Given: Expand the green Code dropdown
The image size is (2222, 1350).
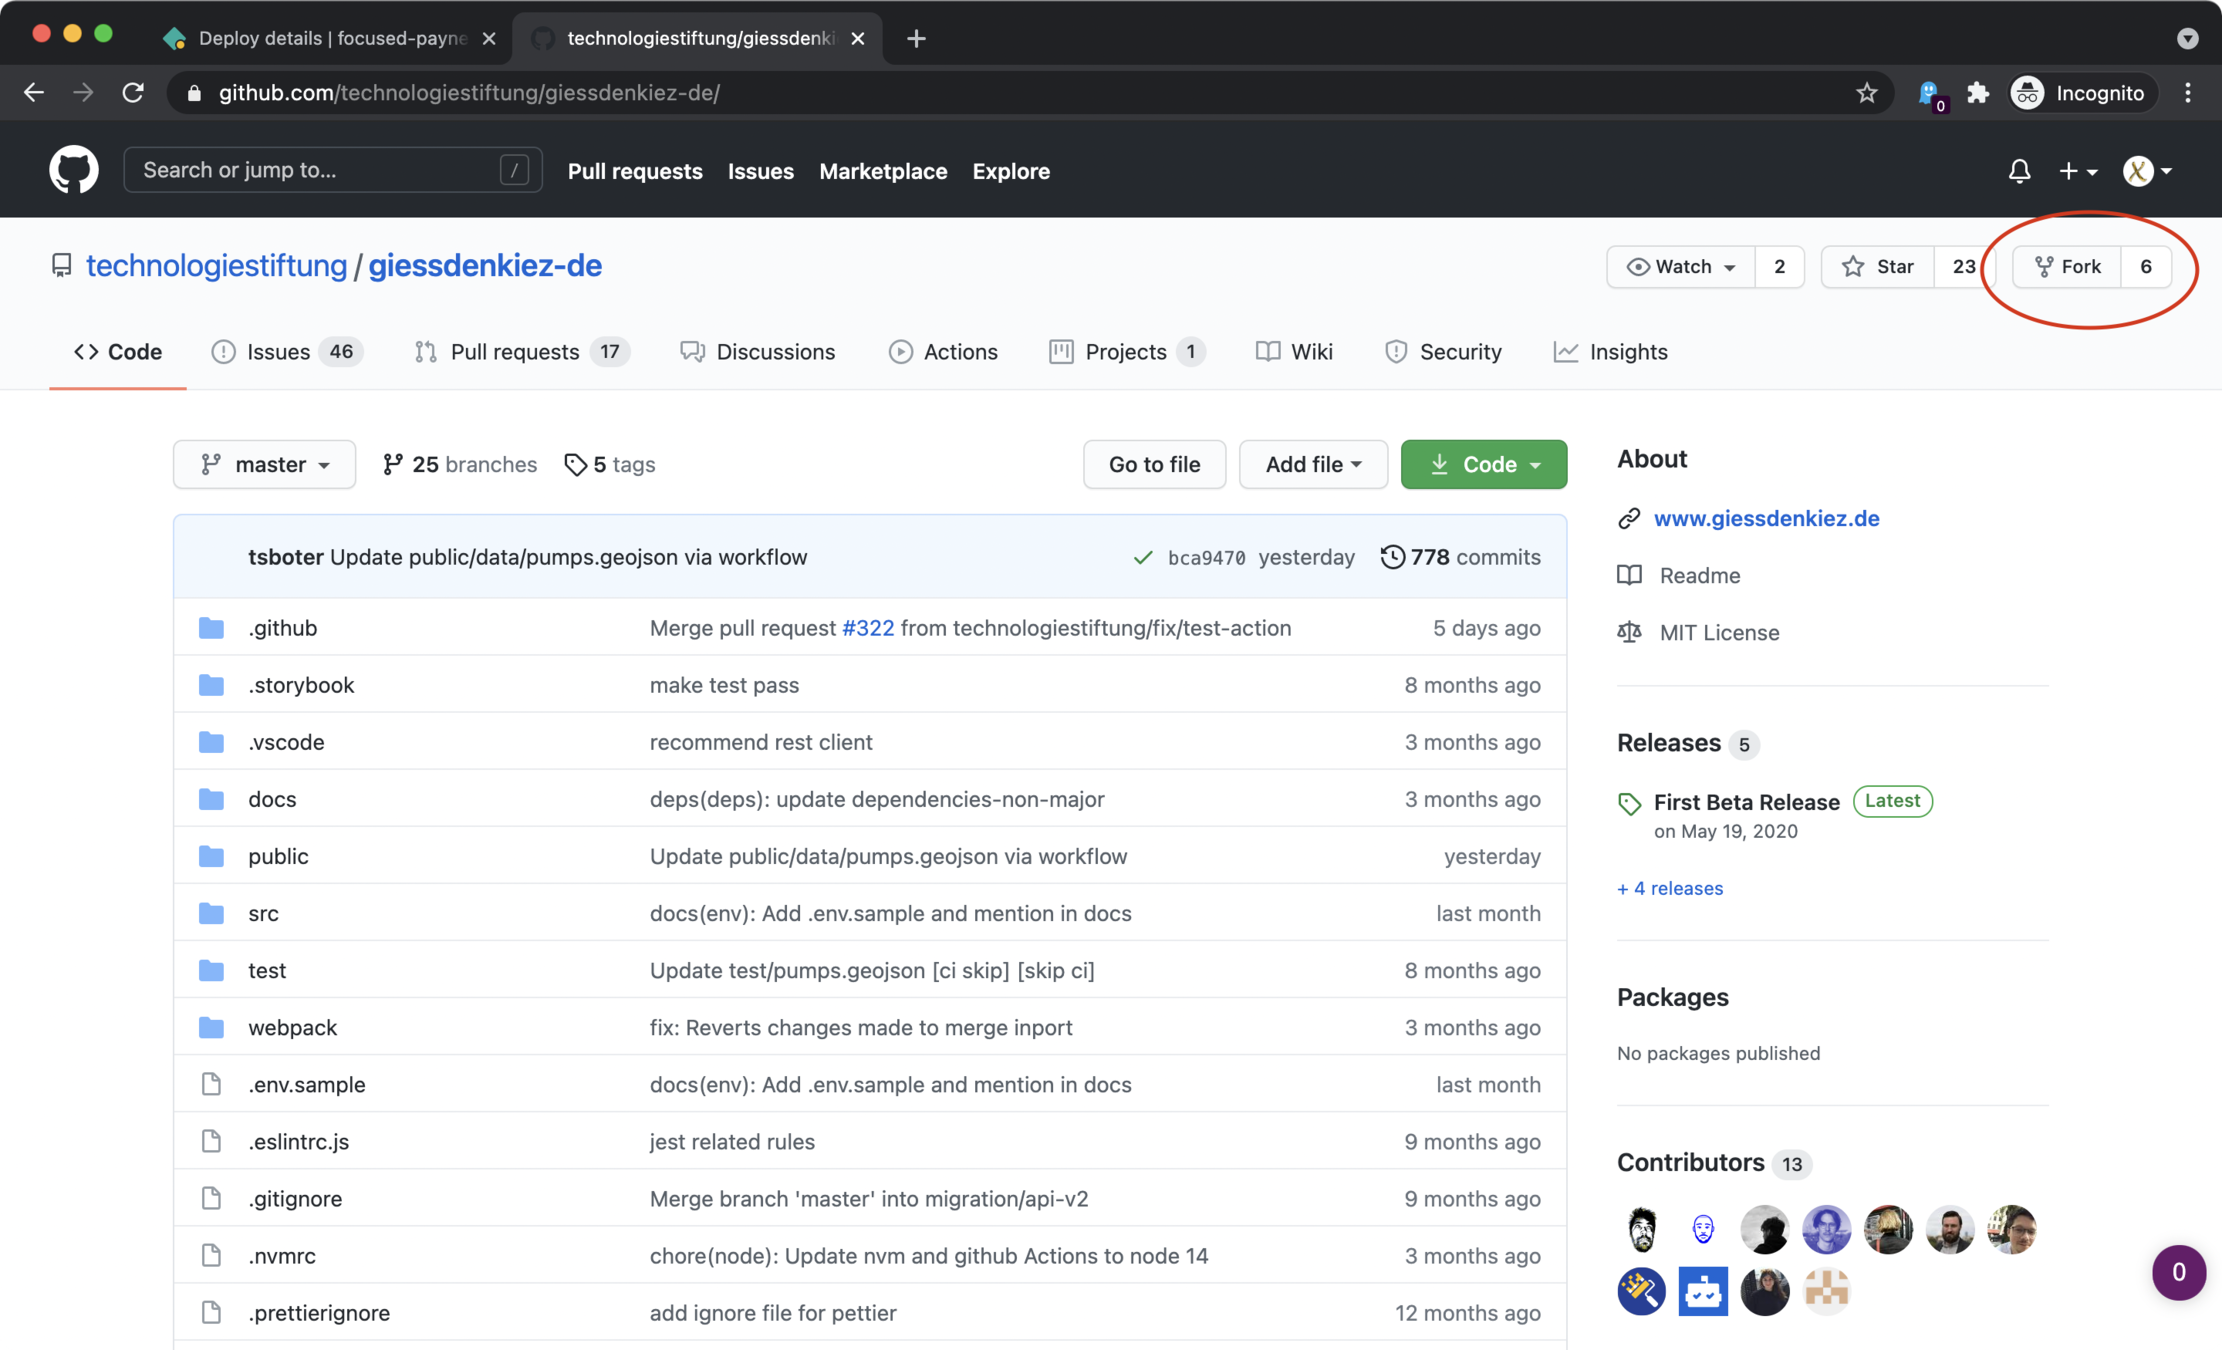Looking at the screenshot, I should coord(1483,465).
